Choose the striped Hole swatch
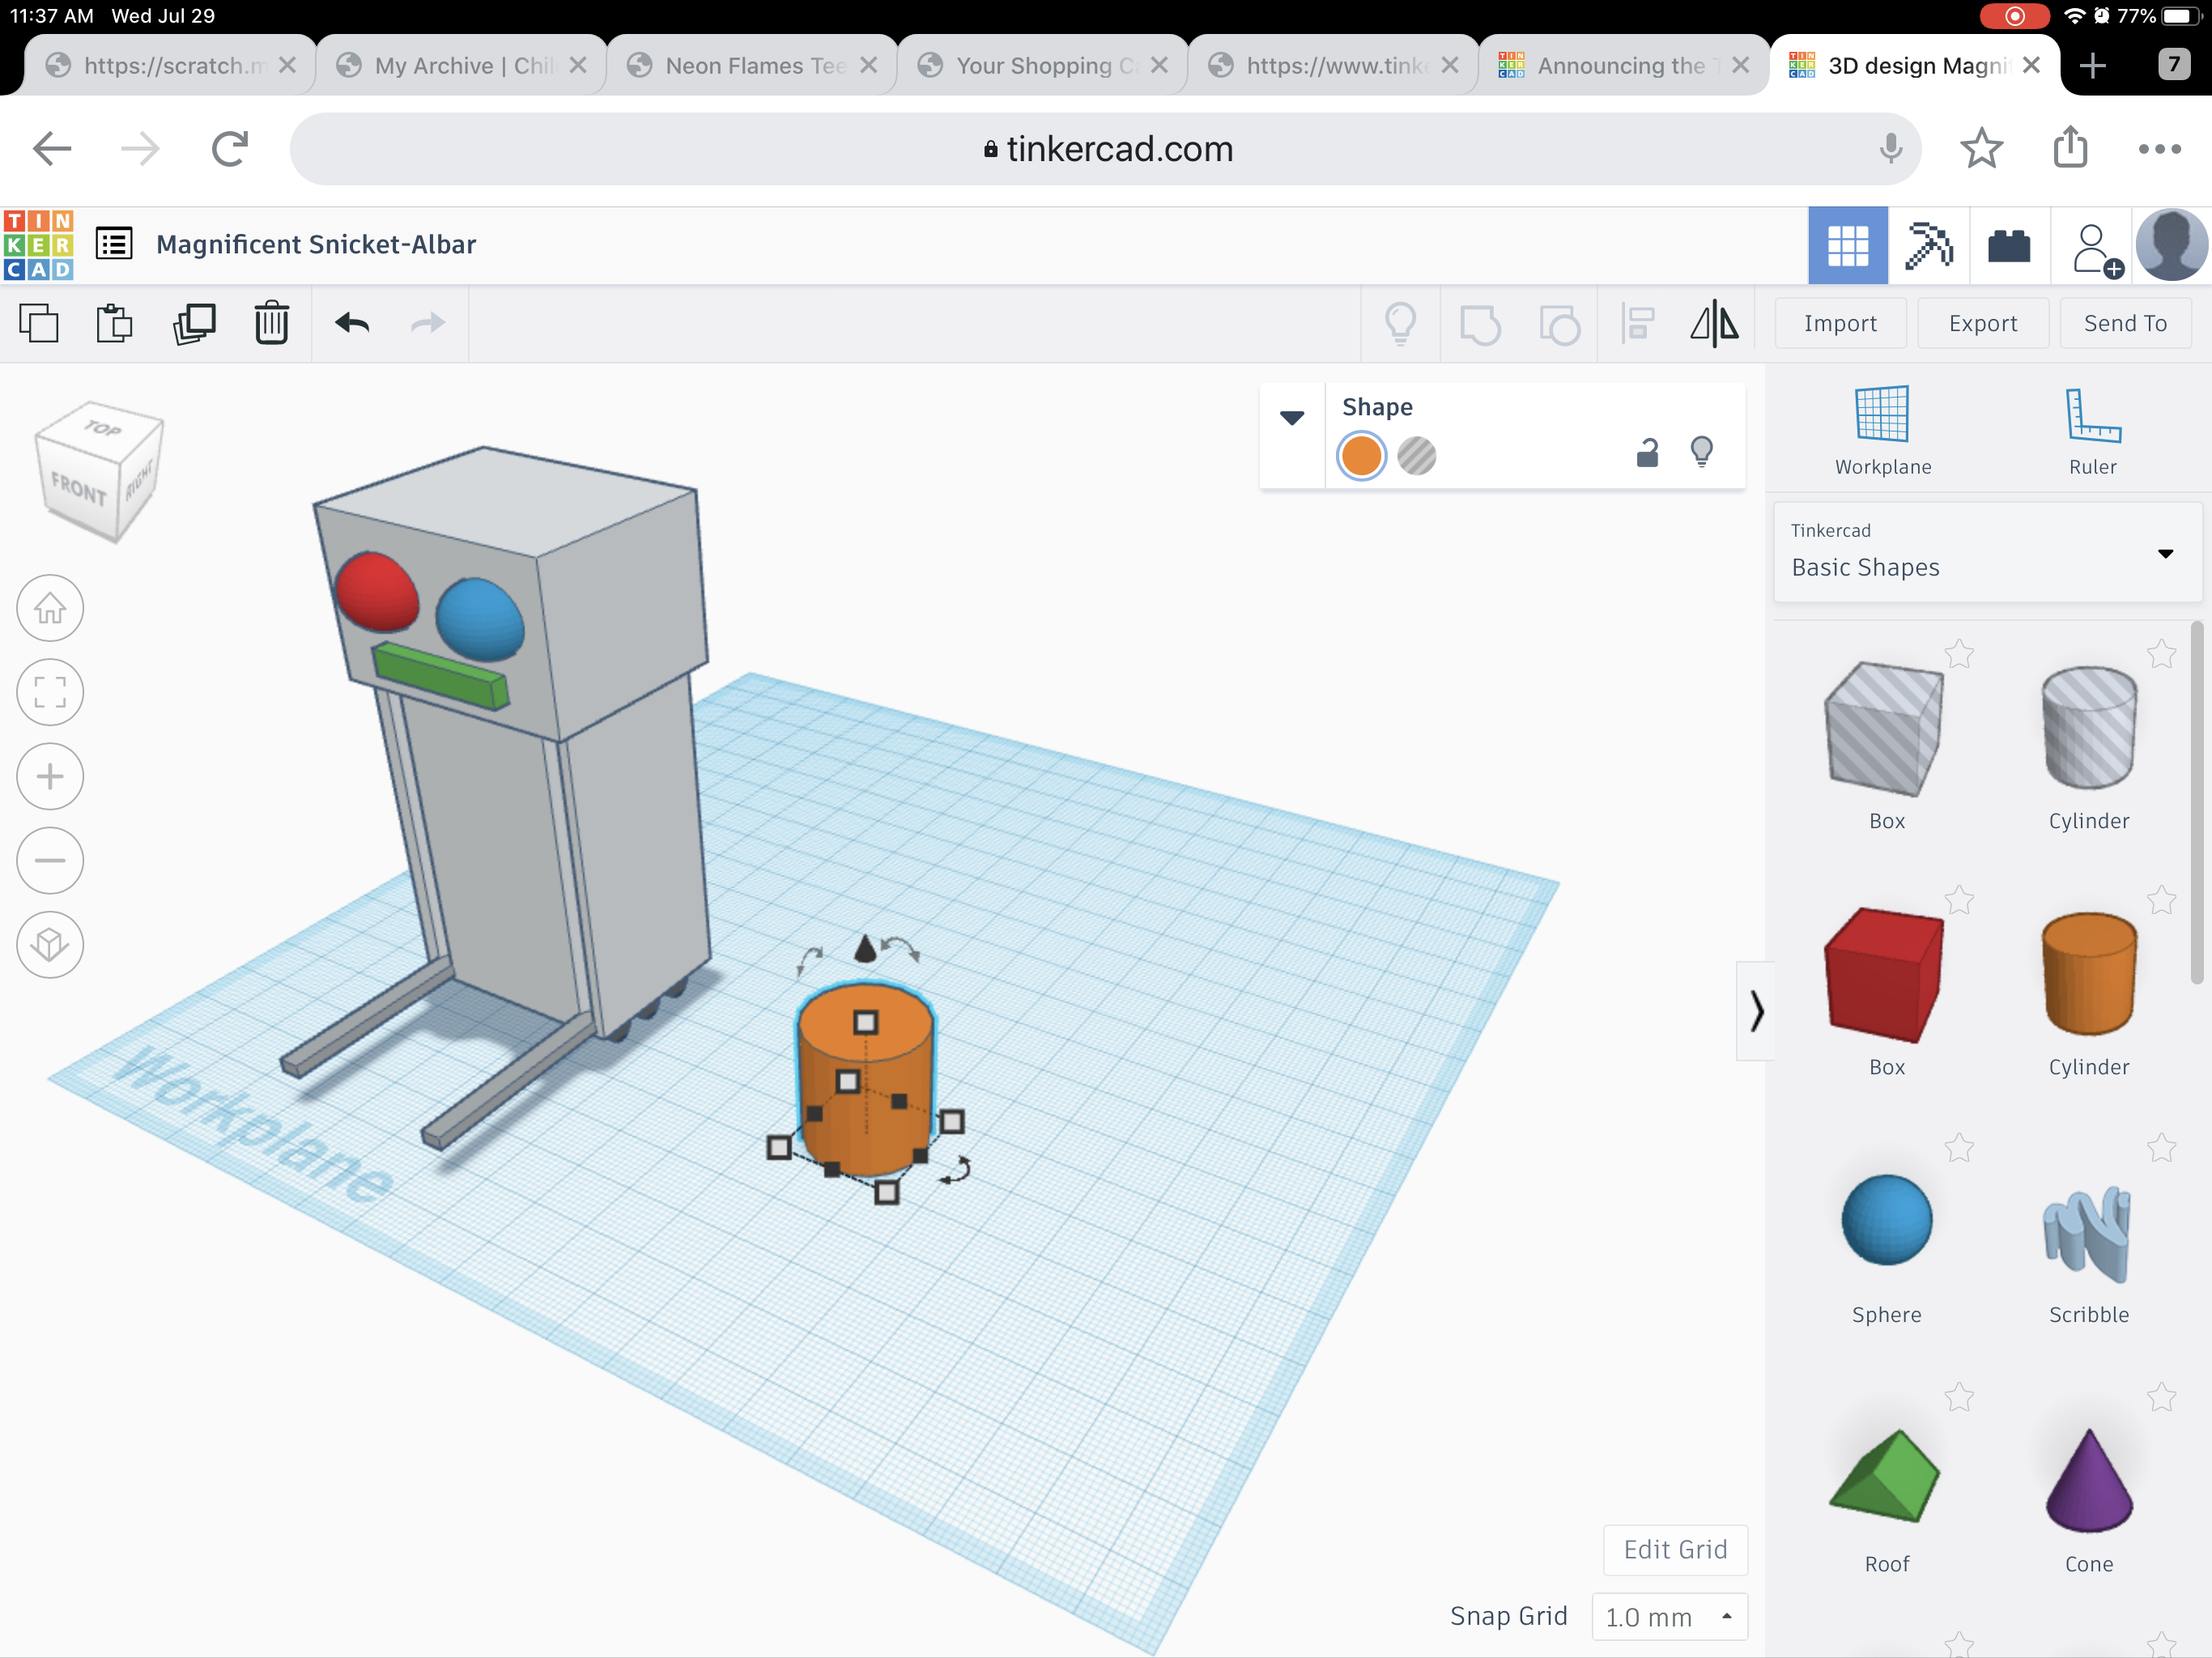Image resolution: width=2212 pixels, height=1658 pixels. [x=1416, y=456]
